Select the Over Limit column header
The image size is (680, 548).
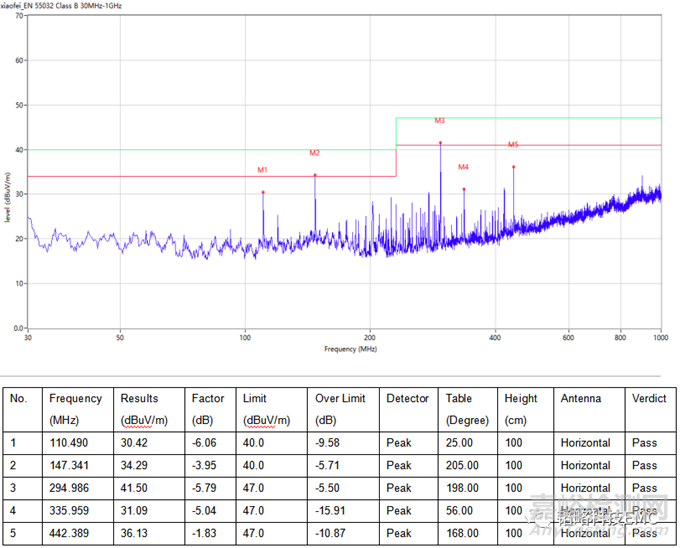[x=340, y=398]
